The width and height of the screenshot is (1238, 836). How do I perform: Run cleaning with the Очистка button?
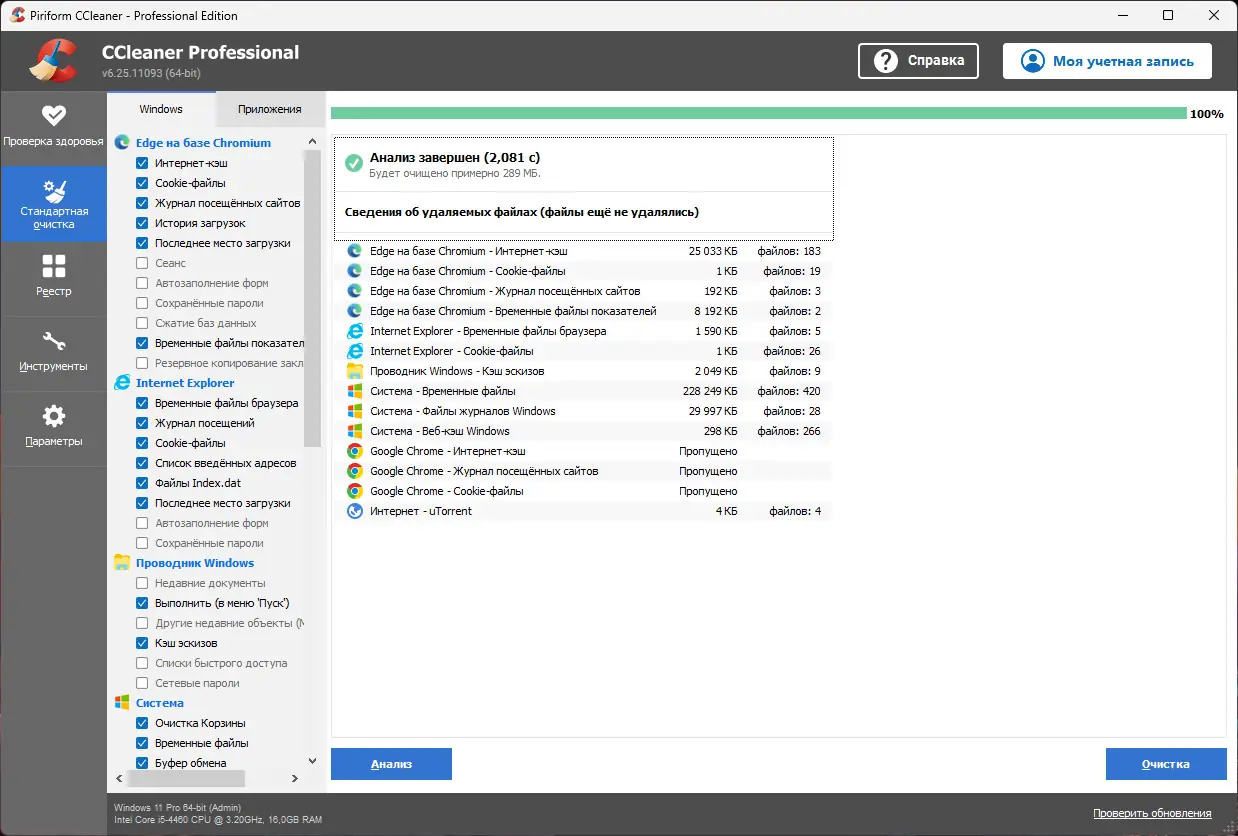(x=1166, y=764)
